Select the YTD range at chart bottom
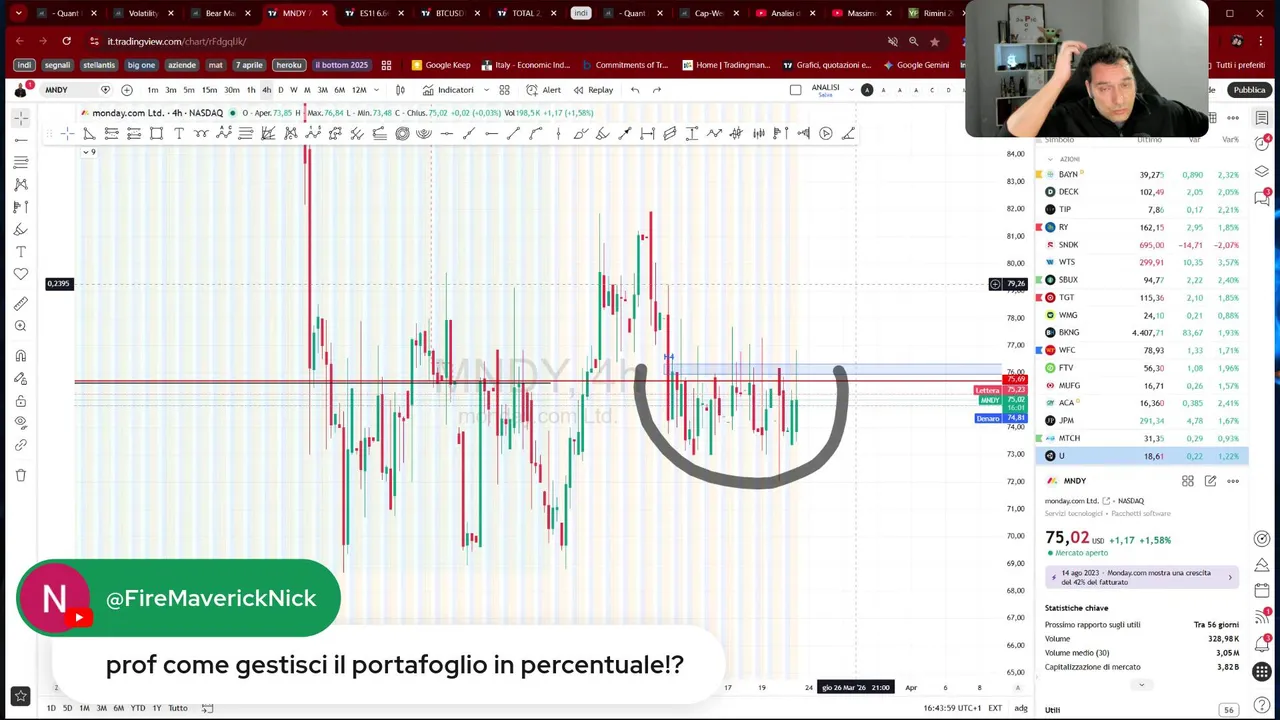 point(138,708)
